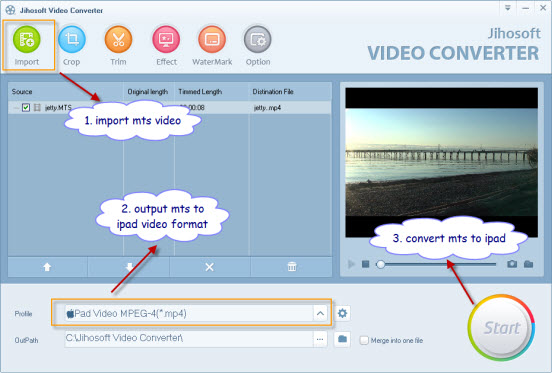Open profile settings gear icon
This screenshot has width=552, height=373.
click(342, 313)
